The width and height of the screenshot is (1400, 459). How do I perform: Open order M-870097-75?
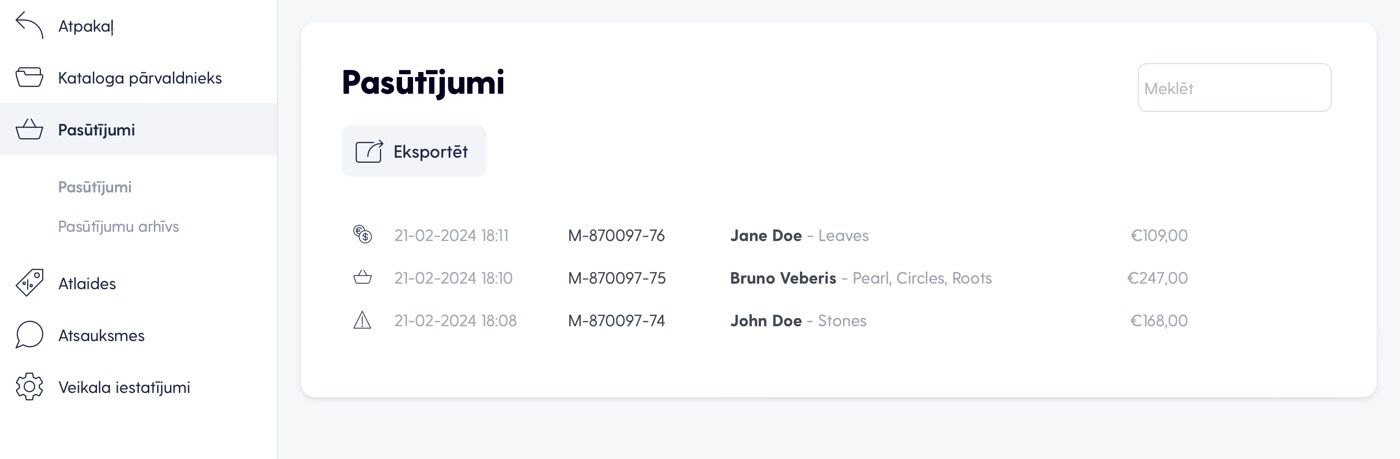[617, 278]
